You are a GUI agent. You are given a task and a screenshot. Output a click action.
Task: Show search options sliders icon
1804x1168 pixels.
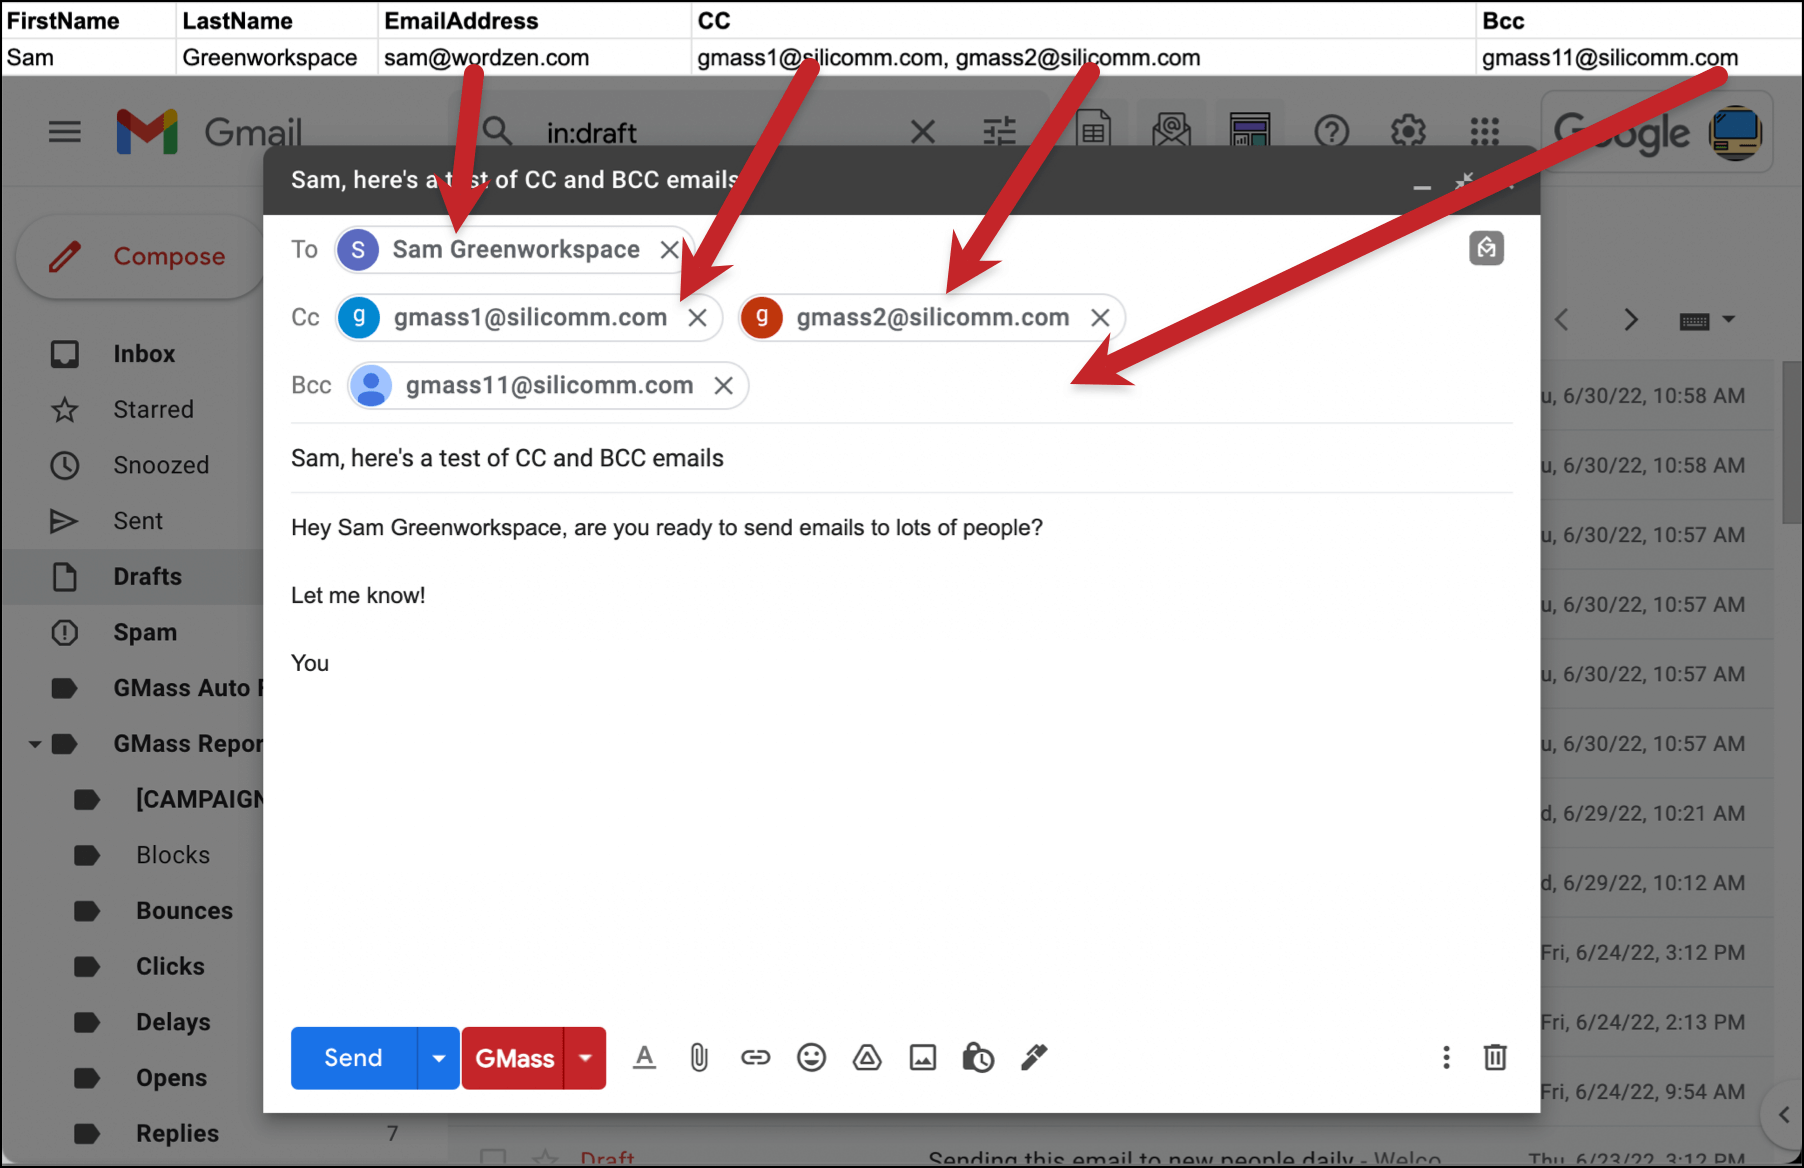click(x=999, y=131)
